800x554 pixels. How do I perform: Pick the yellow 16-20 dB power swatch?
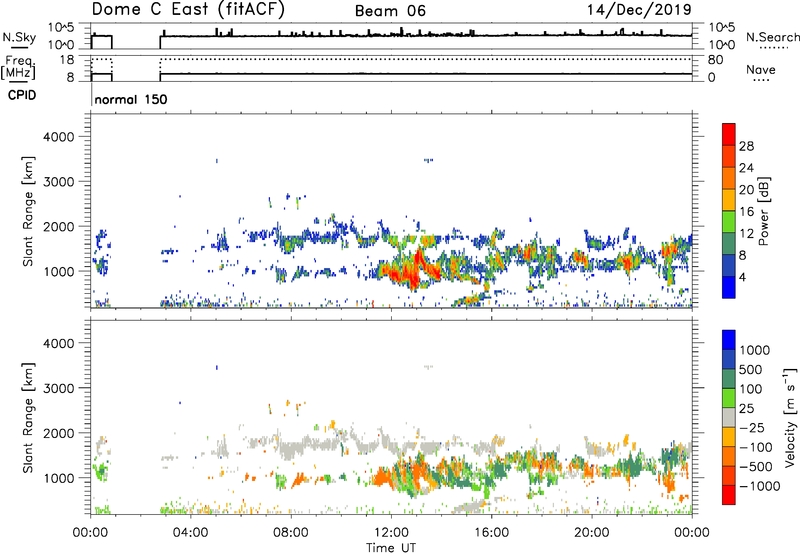pos(729,200)
